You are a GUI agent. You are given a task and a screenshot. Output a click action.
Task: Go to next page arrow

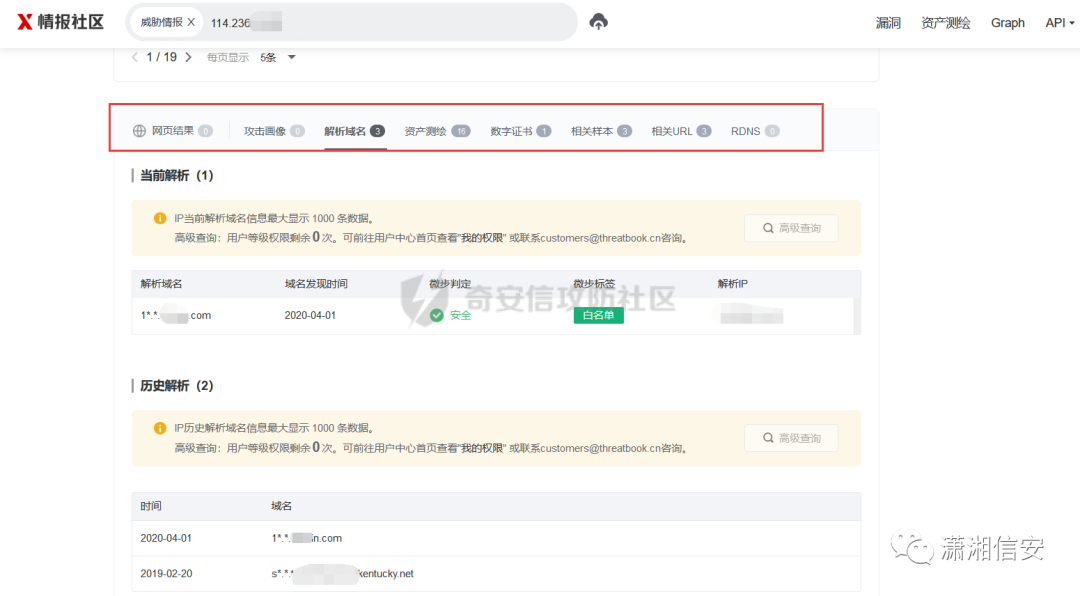pos(188,57)
